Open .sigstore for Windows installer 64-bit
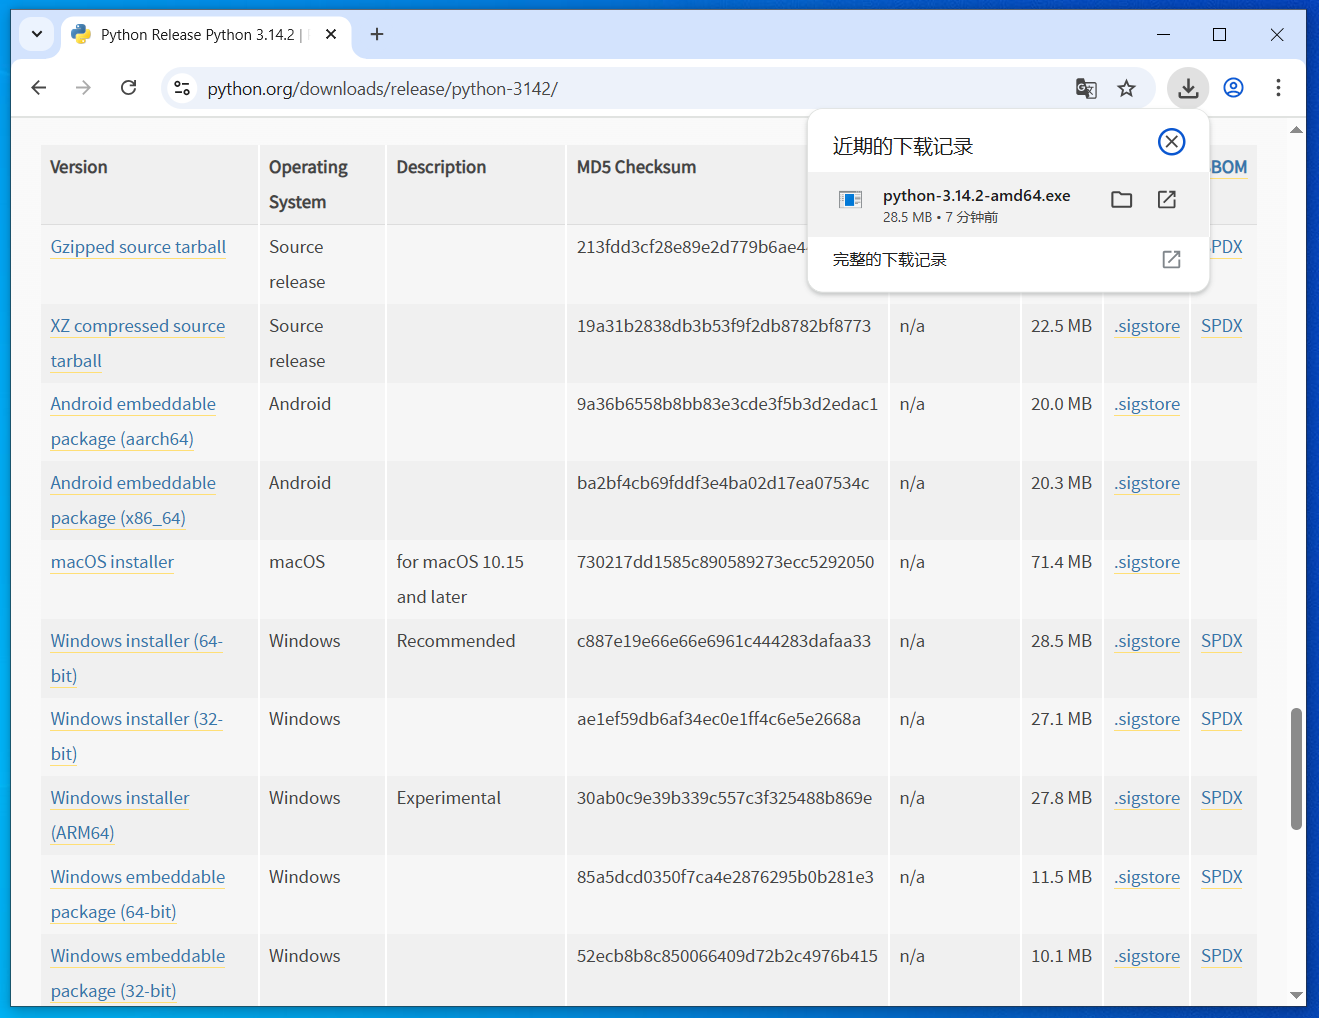Viewport: 1319px width, 1018px height. coord(1147,641)
